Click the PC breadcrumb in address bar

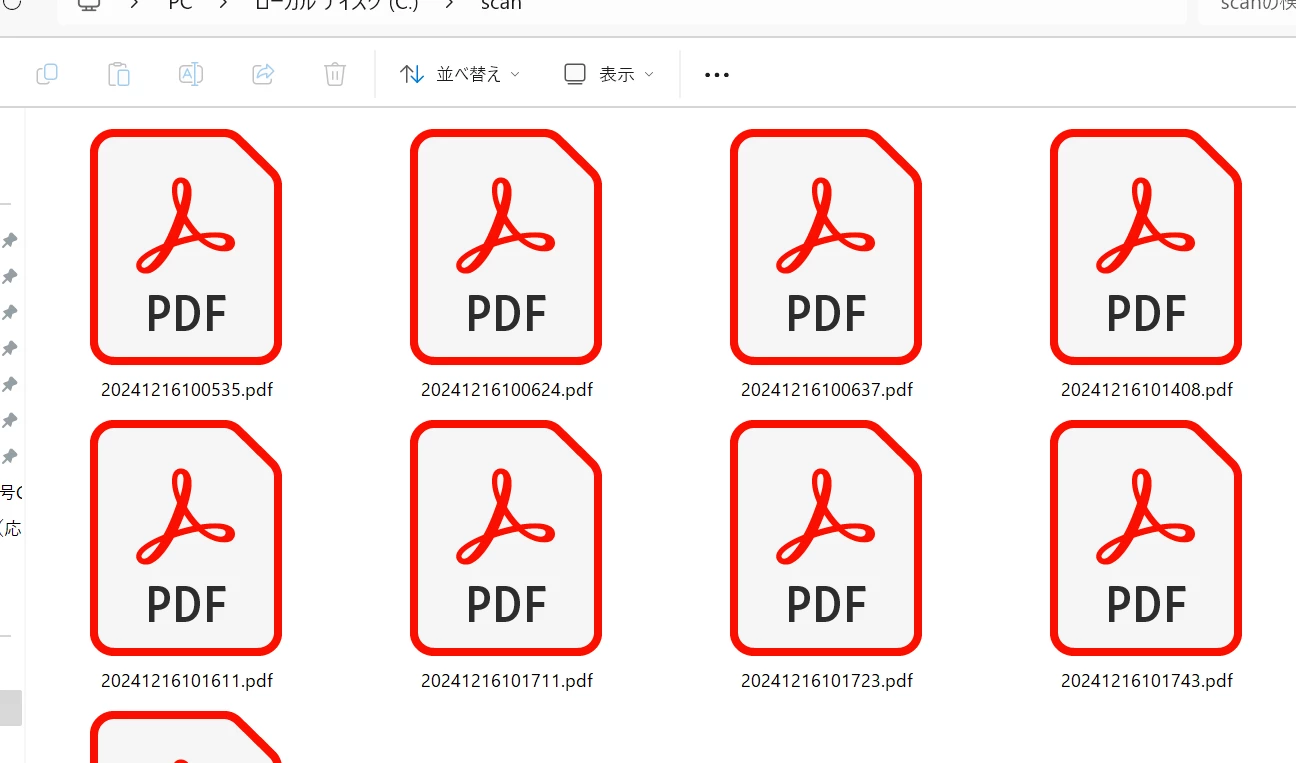coord(180,5)
